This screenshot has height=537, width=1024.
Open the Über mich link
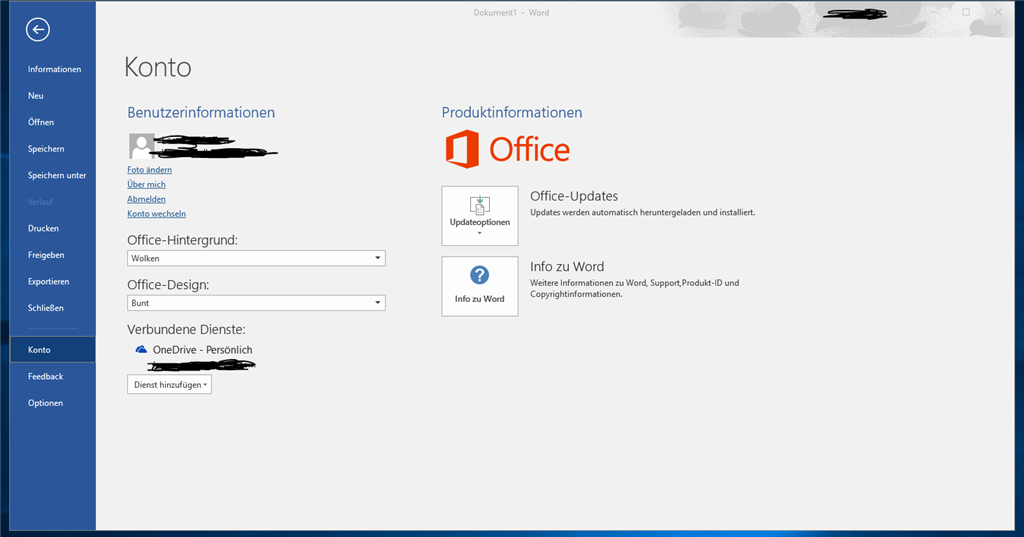pos(146,184)
